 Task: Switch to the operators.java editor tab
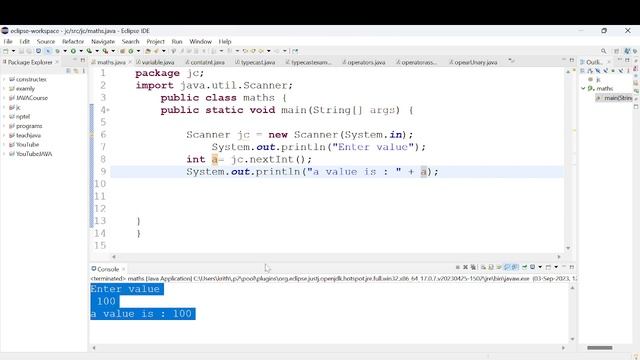tap(364, 62)
